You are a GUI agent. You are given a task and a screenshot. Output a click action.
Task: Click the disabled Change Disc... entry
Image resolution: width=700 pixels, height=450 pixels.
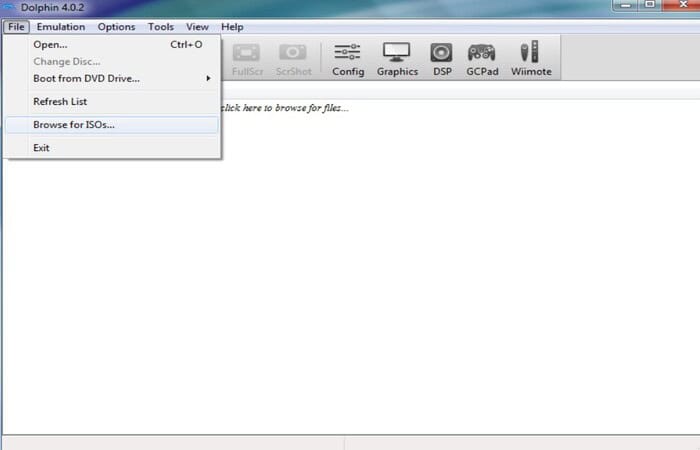click(112, 62)
